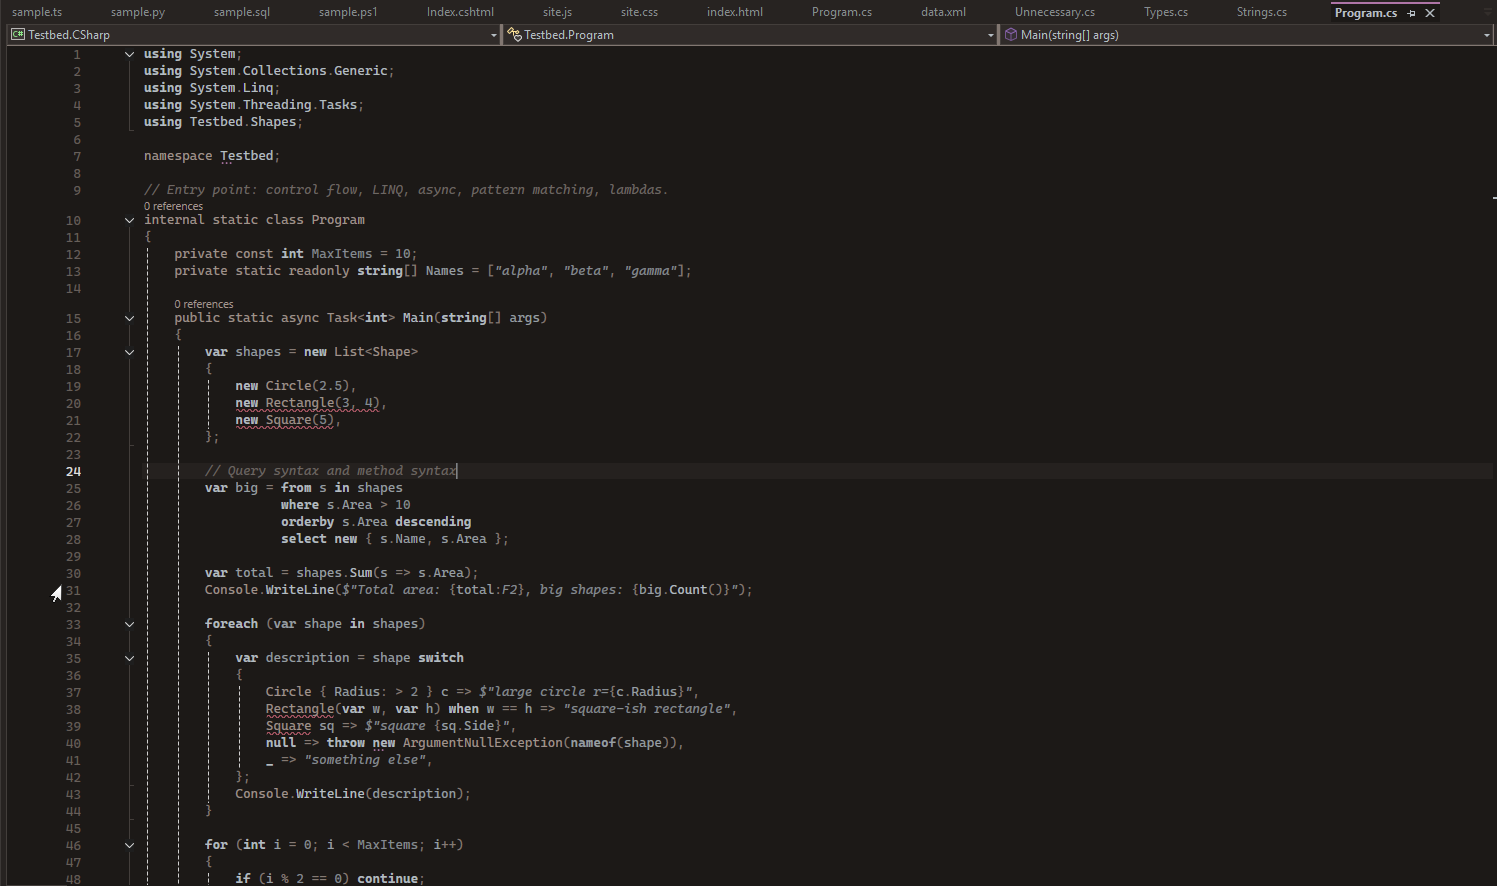Open the site.css tab
1497x886 pixels.
[x=639, y=12]
